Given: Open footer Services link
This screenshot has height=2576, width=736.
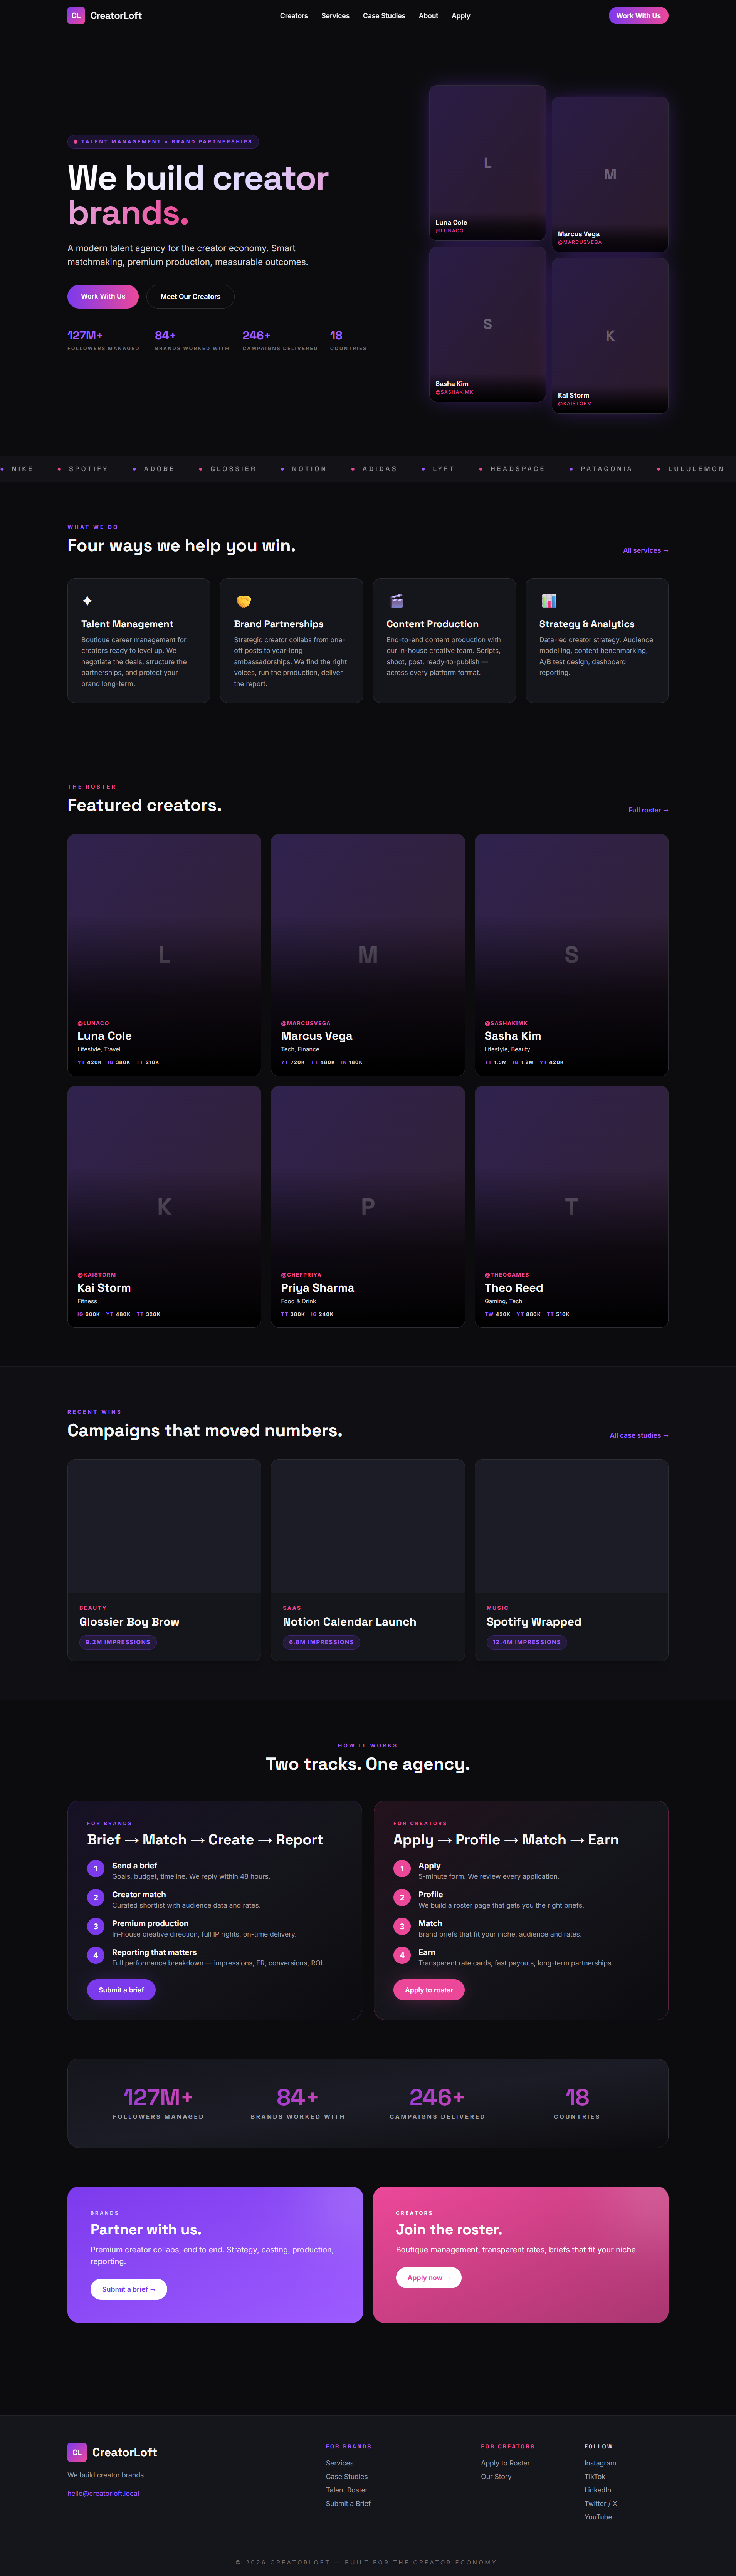Looking at the screenshot, I should [x=339, y=2463].
